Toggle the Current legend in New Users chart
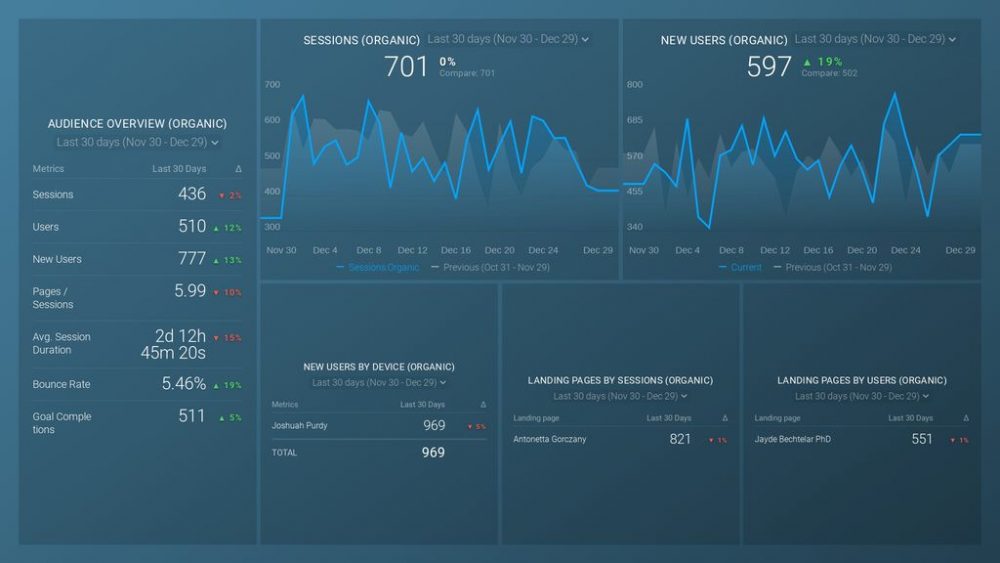 pos(740,267)
